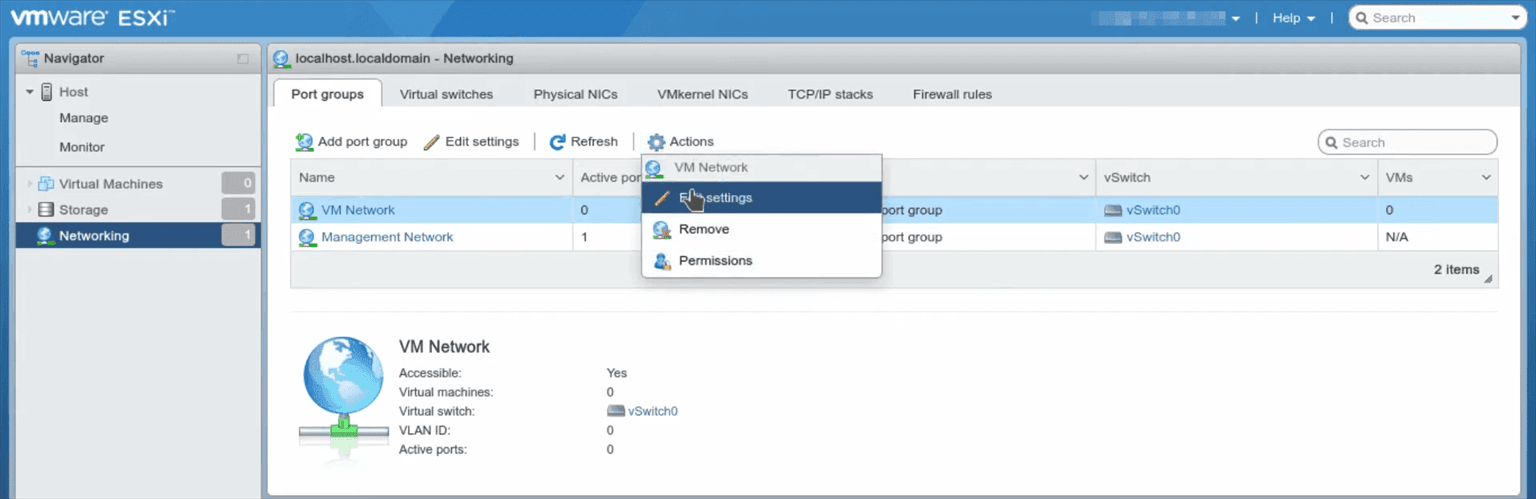Viewport: 1536px width, 499px height.
Task: Open the Help dropdown menu
Action: [1294, 18]
